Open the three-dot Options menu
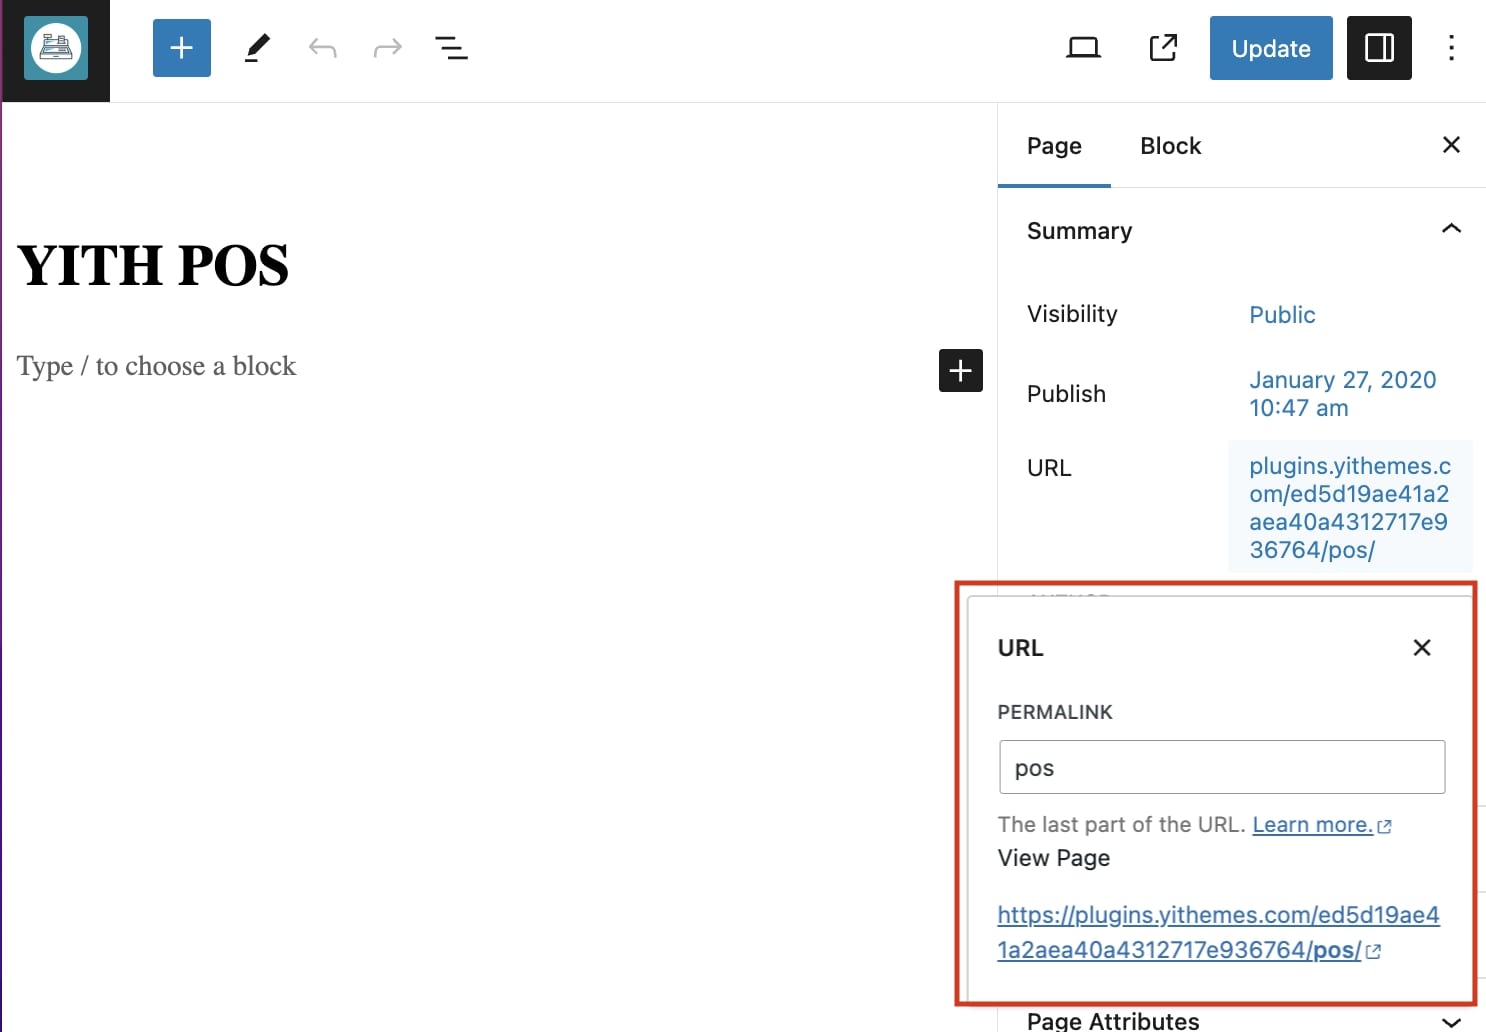Image resolution: width=1486 pixels, height=1032 pixels. tap(1451, 48)
